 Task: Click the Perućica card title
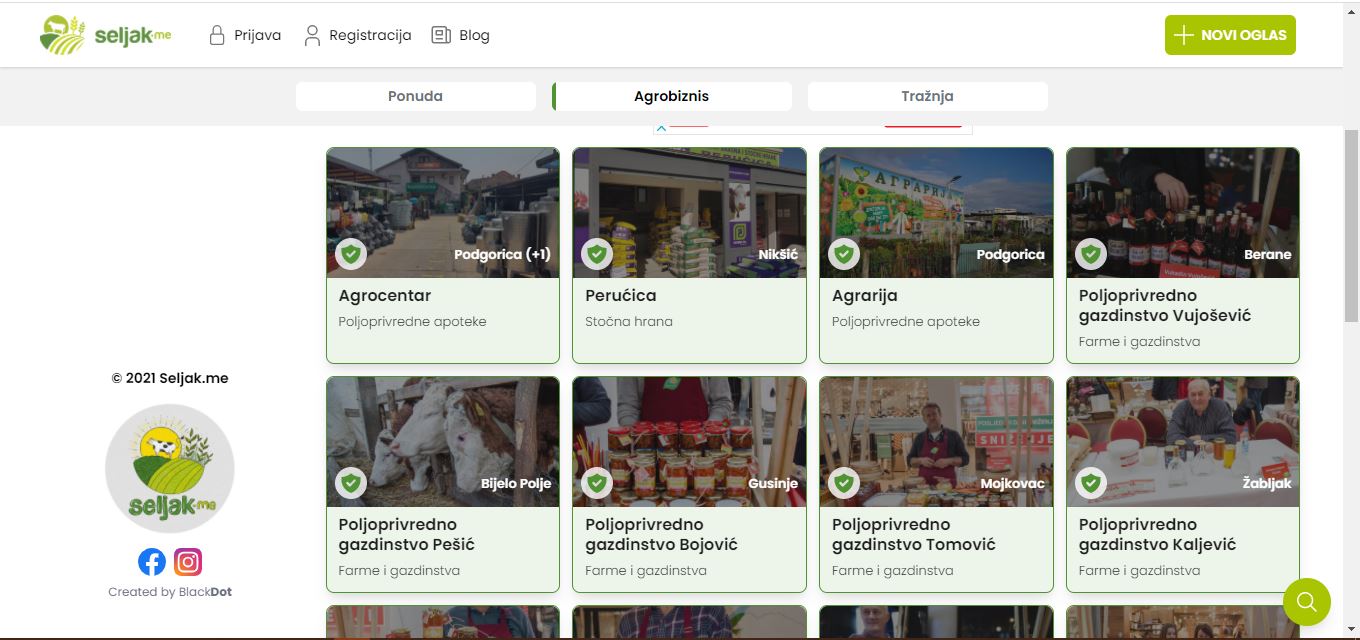tap(621, 296)
